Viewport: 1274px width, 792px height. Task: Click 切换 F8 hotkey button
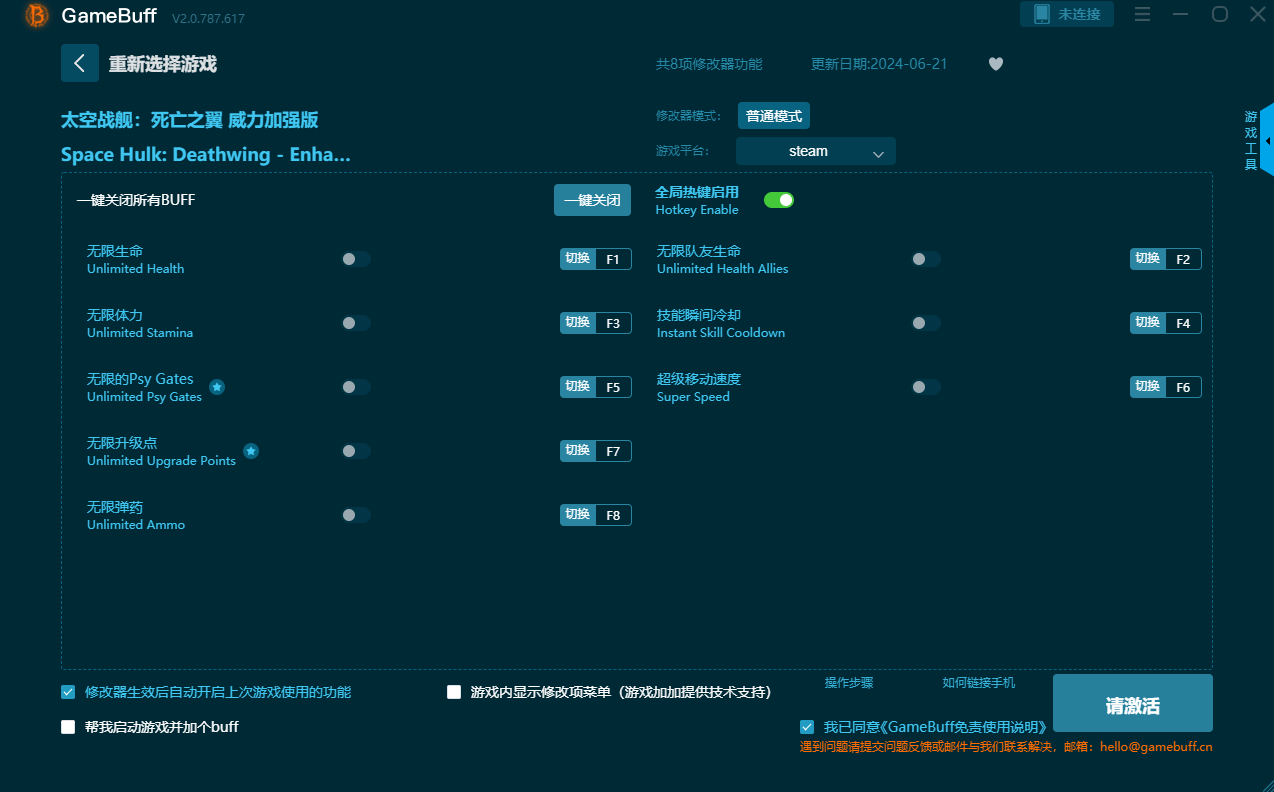(x=596, y=515)
